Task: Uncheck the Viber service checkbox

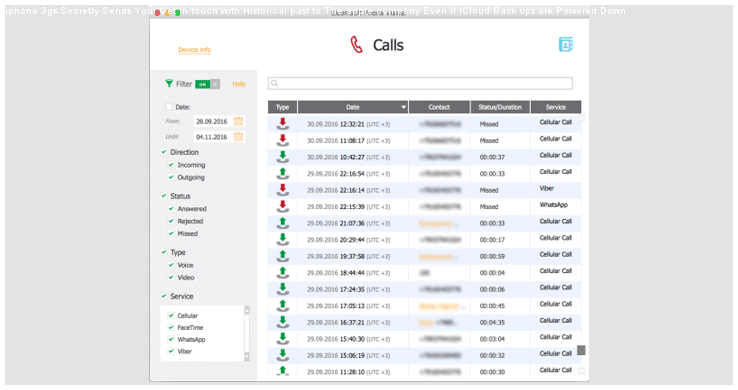Action: (x=171, y=351)
